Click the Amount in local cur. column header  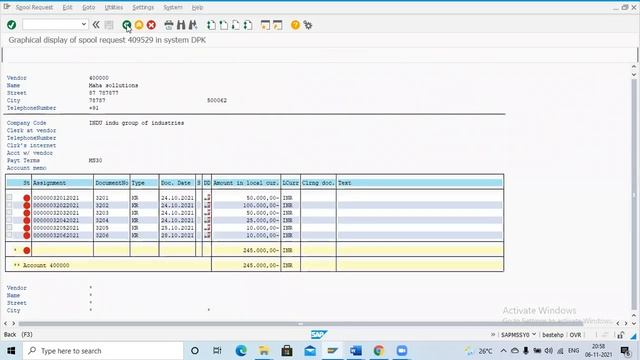point(246,183)
